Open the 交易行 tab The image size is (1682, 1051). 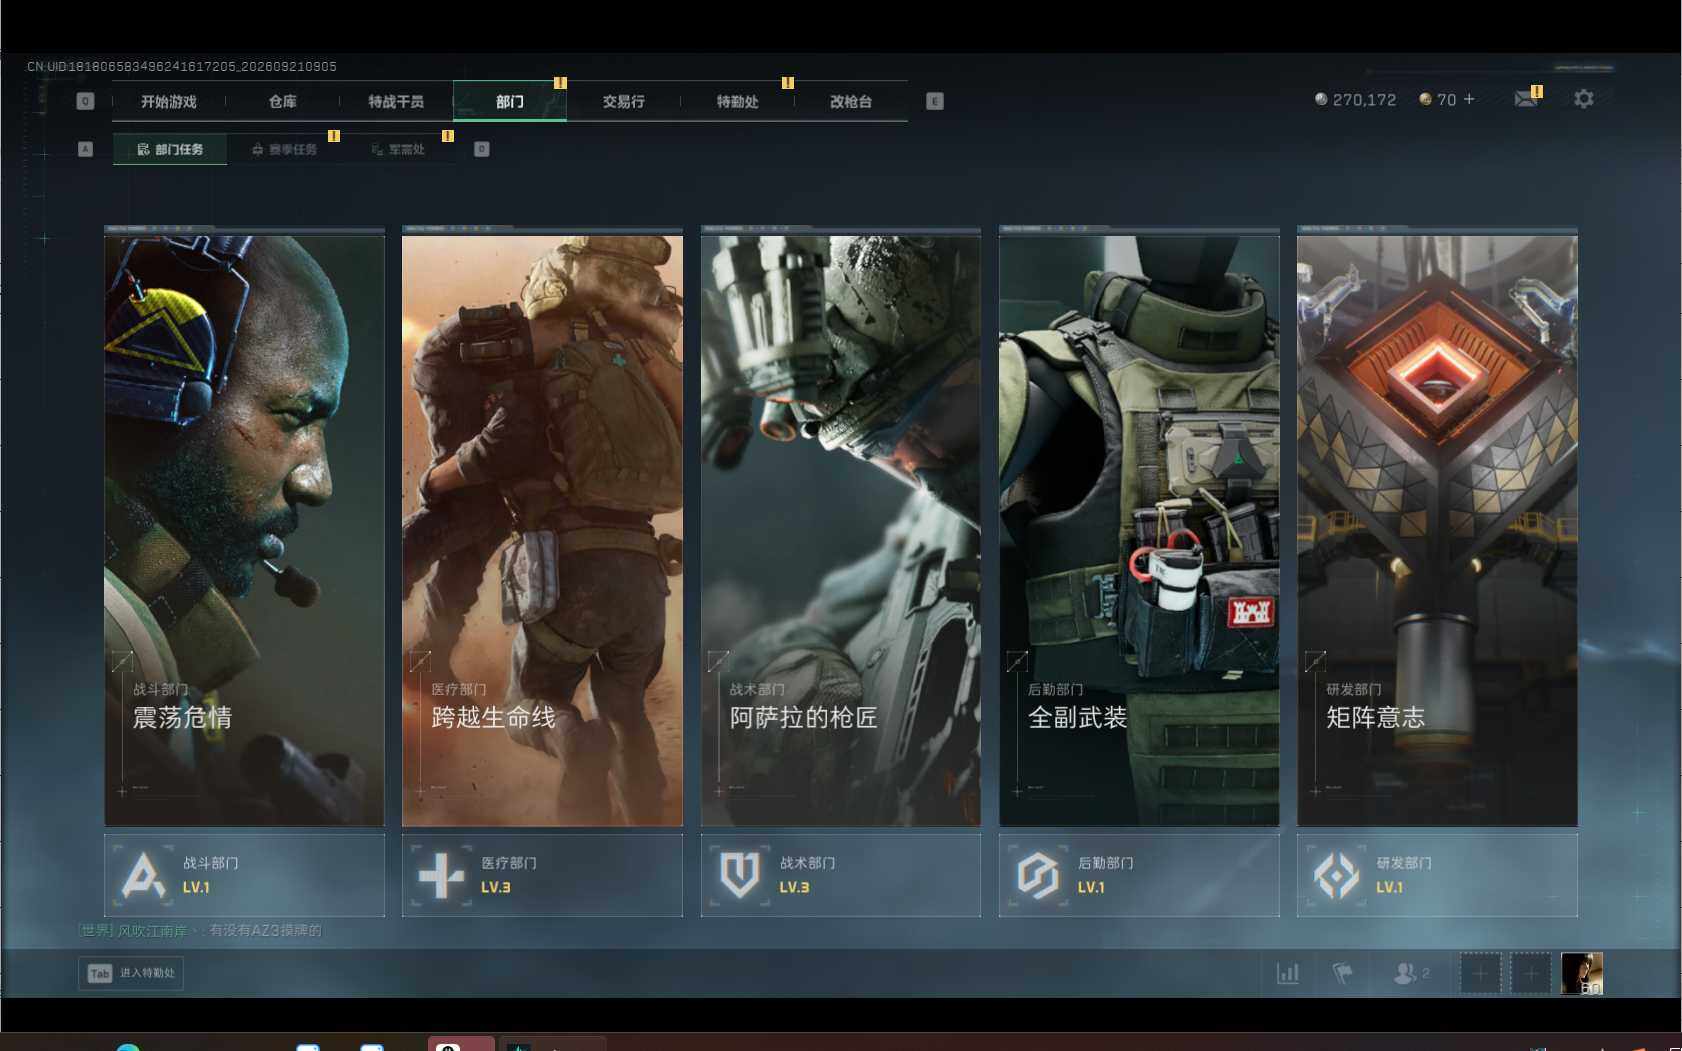624,101
